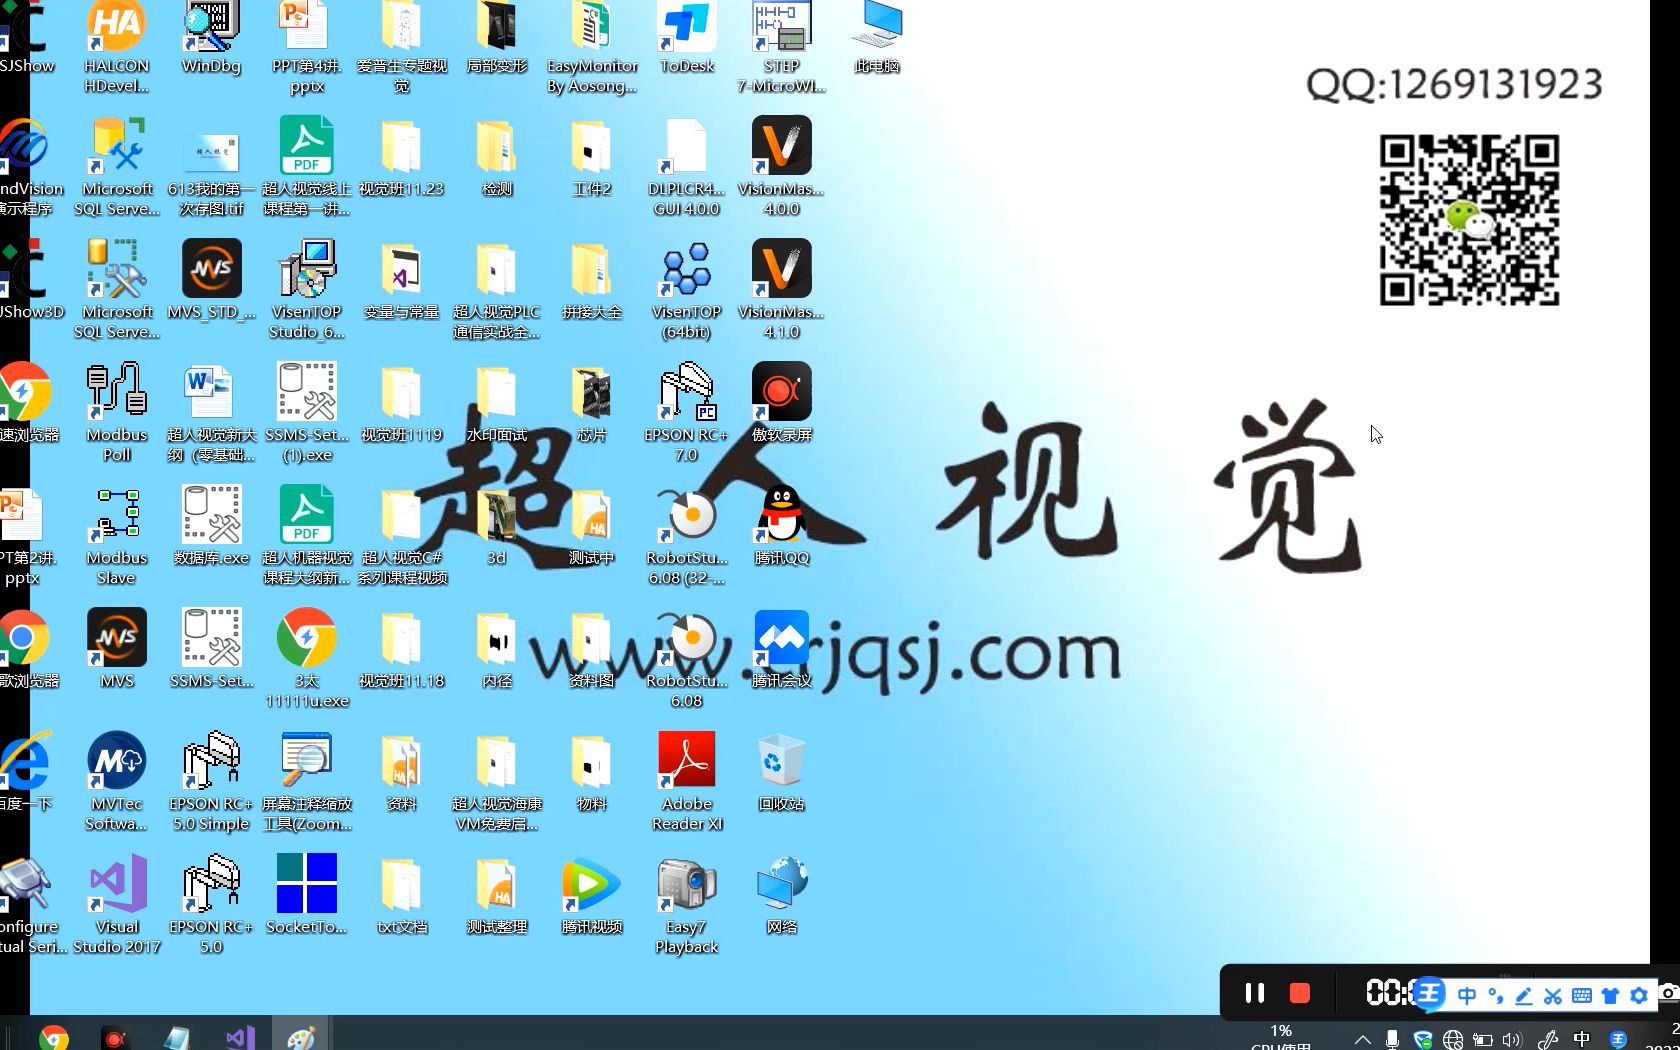
Task: Open IME handwriting pen tool
Action: [1524, 995]
